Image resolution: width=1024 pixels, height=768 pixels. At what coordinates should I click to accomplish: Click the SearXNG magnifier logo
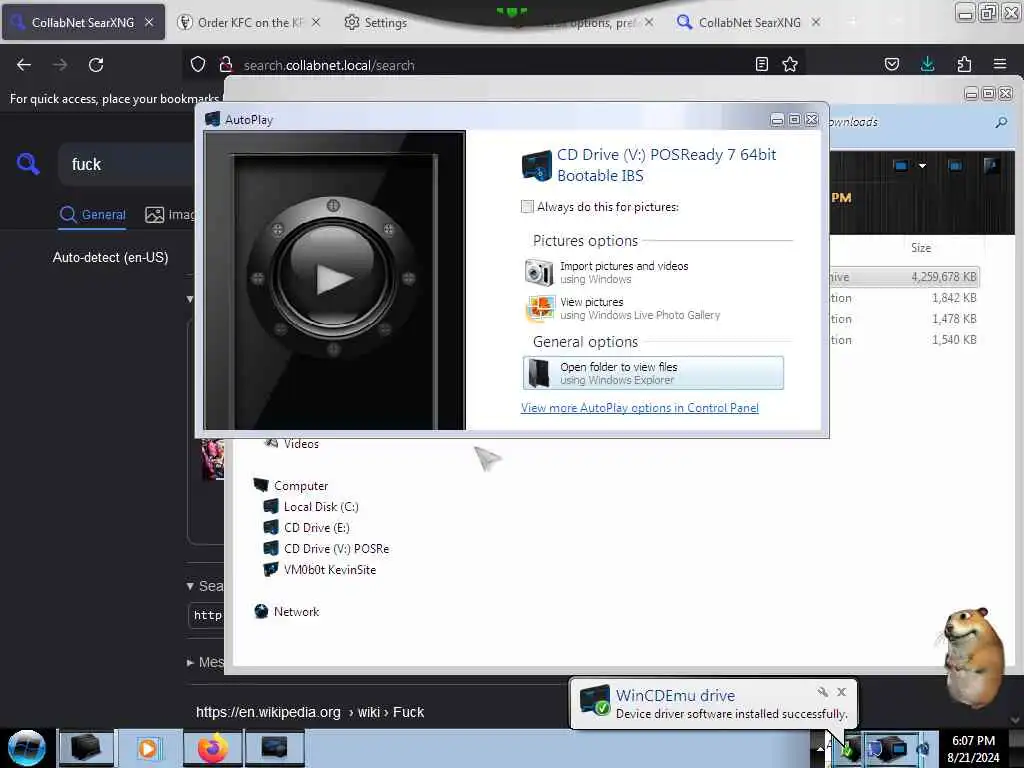(x=28, y=163)
